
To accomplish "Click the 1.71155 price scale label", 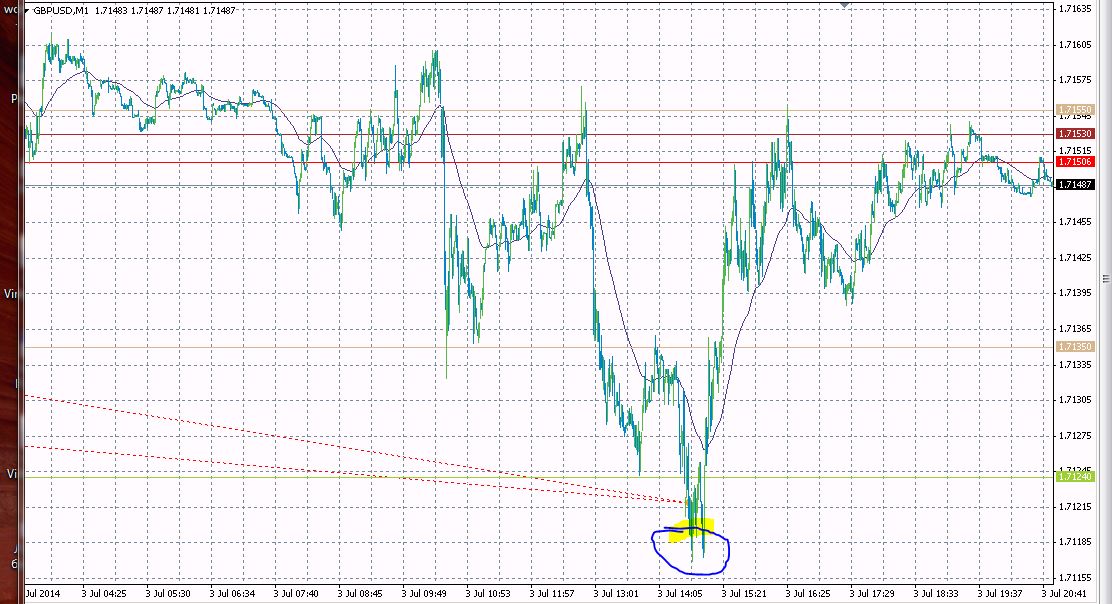I will coord(1075,577).
